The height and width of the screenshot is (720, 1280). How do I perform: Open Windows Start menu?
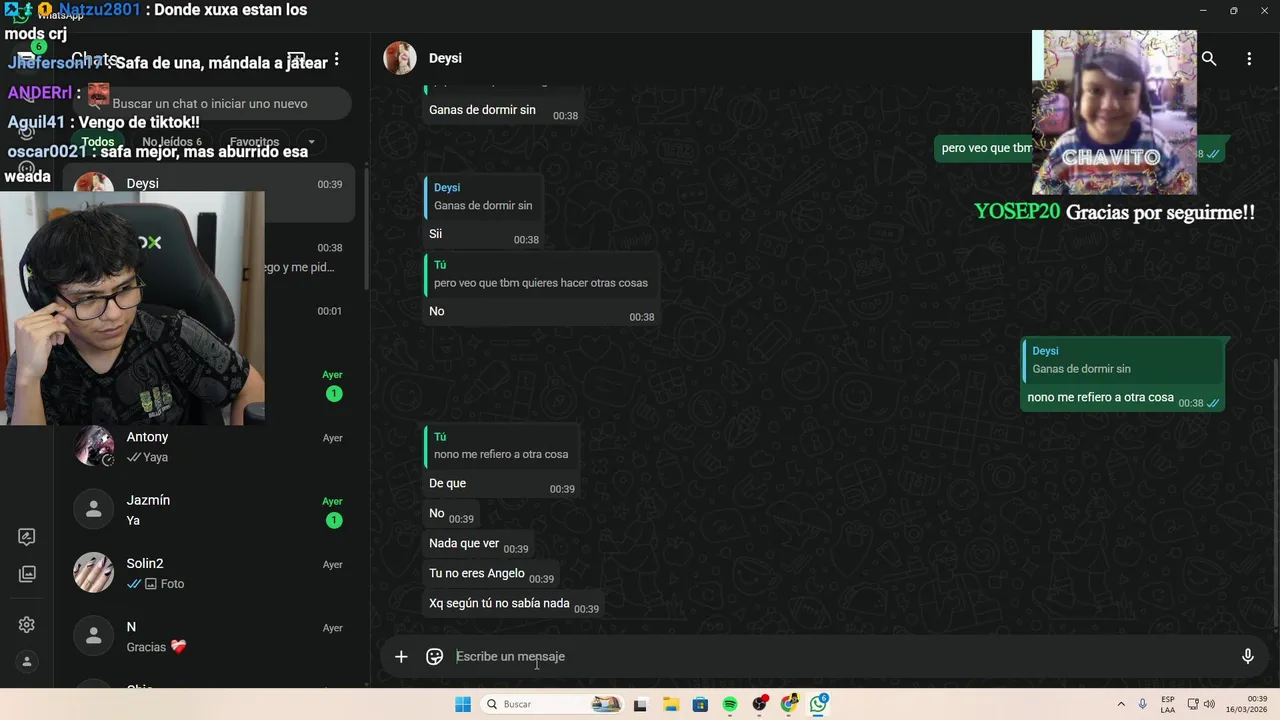(463, 704)
